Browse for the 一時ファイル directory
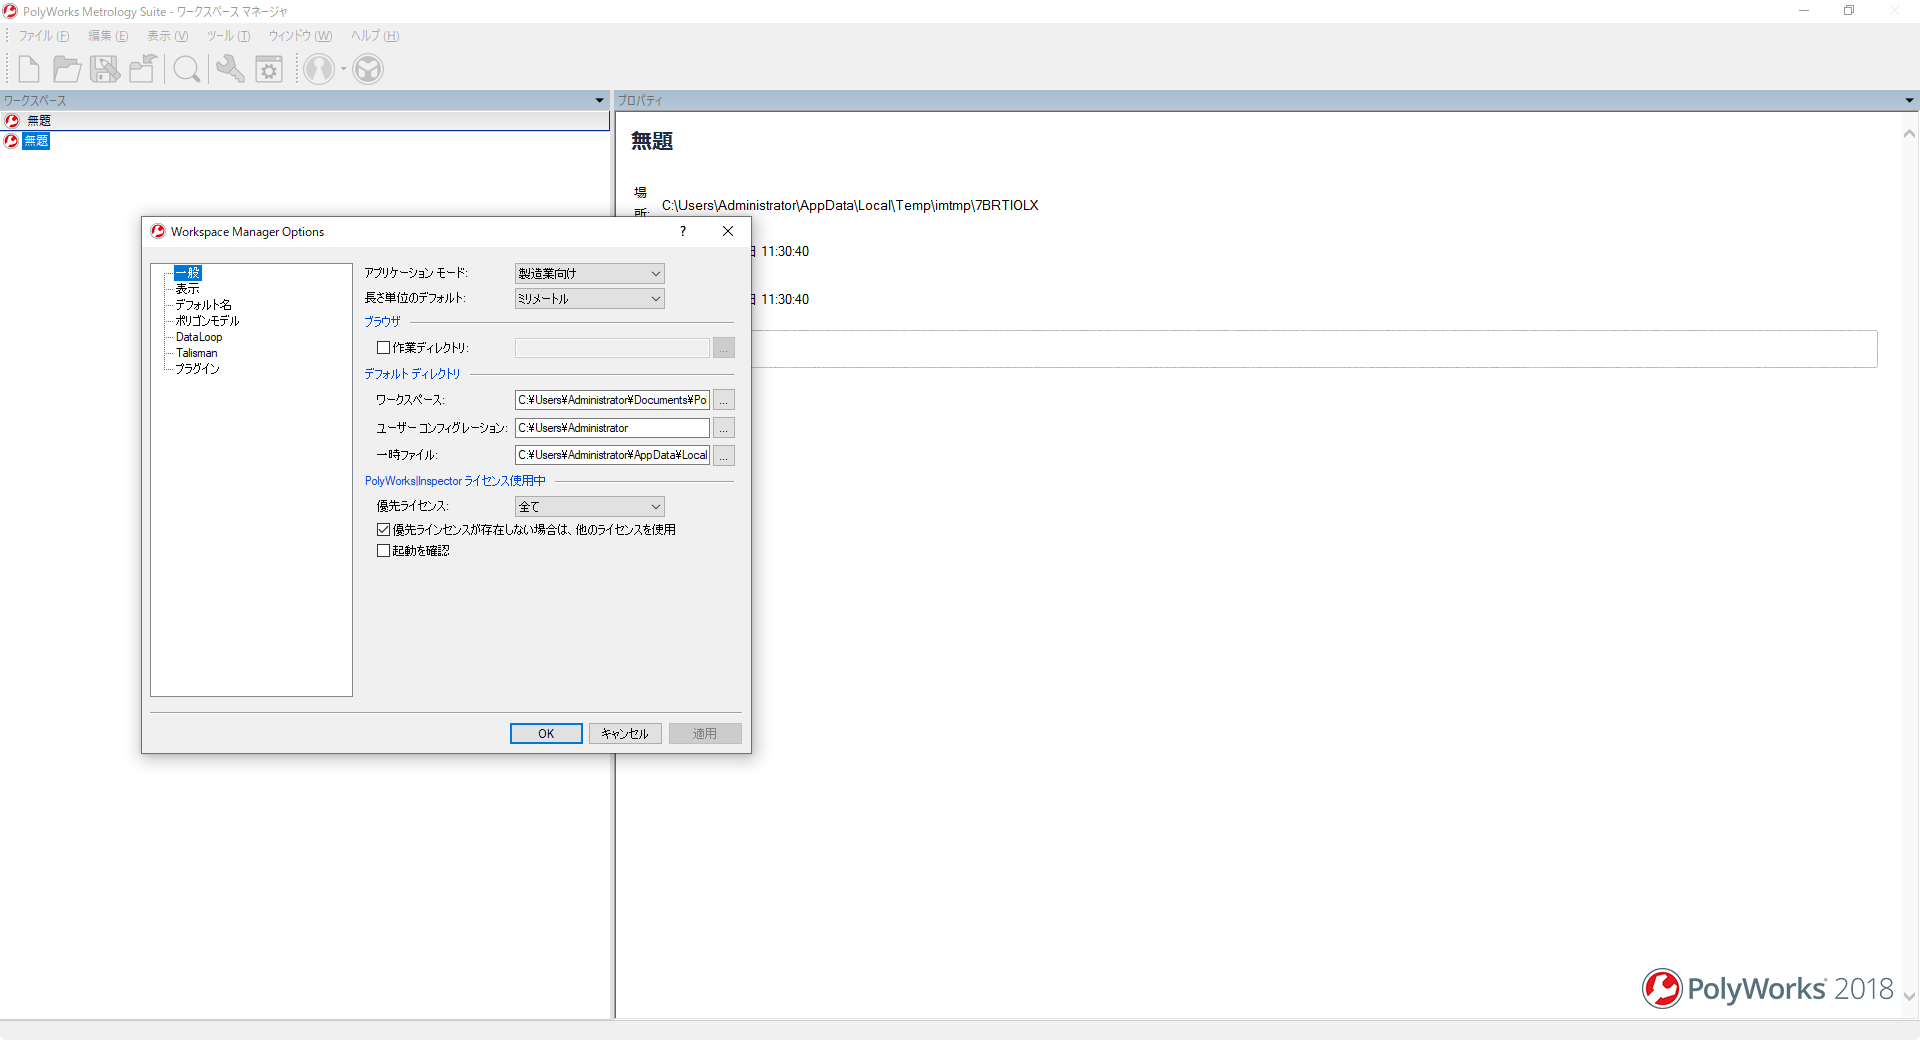 click(724, 455)
